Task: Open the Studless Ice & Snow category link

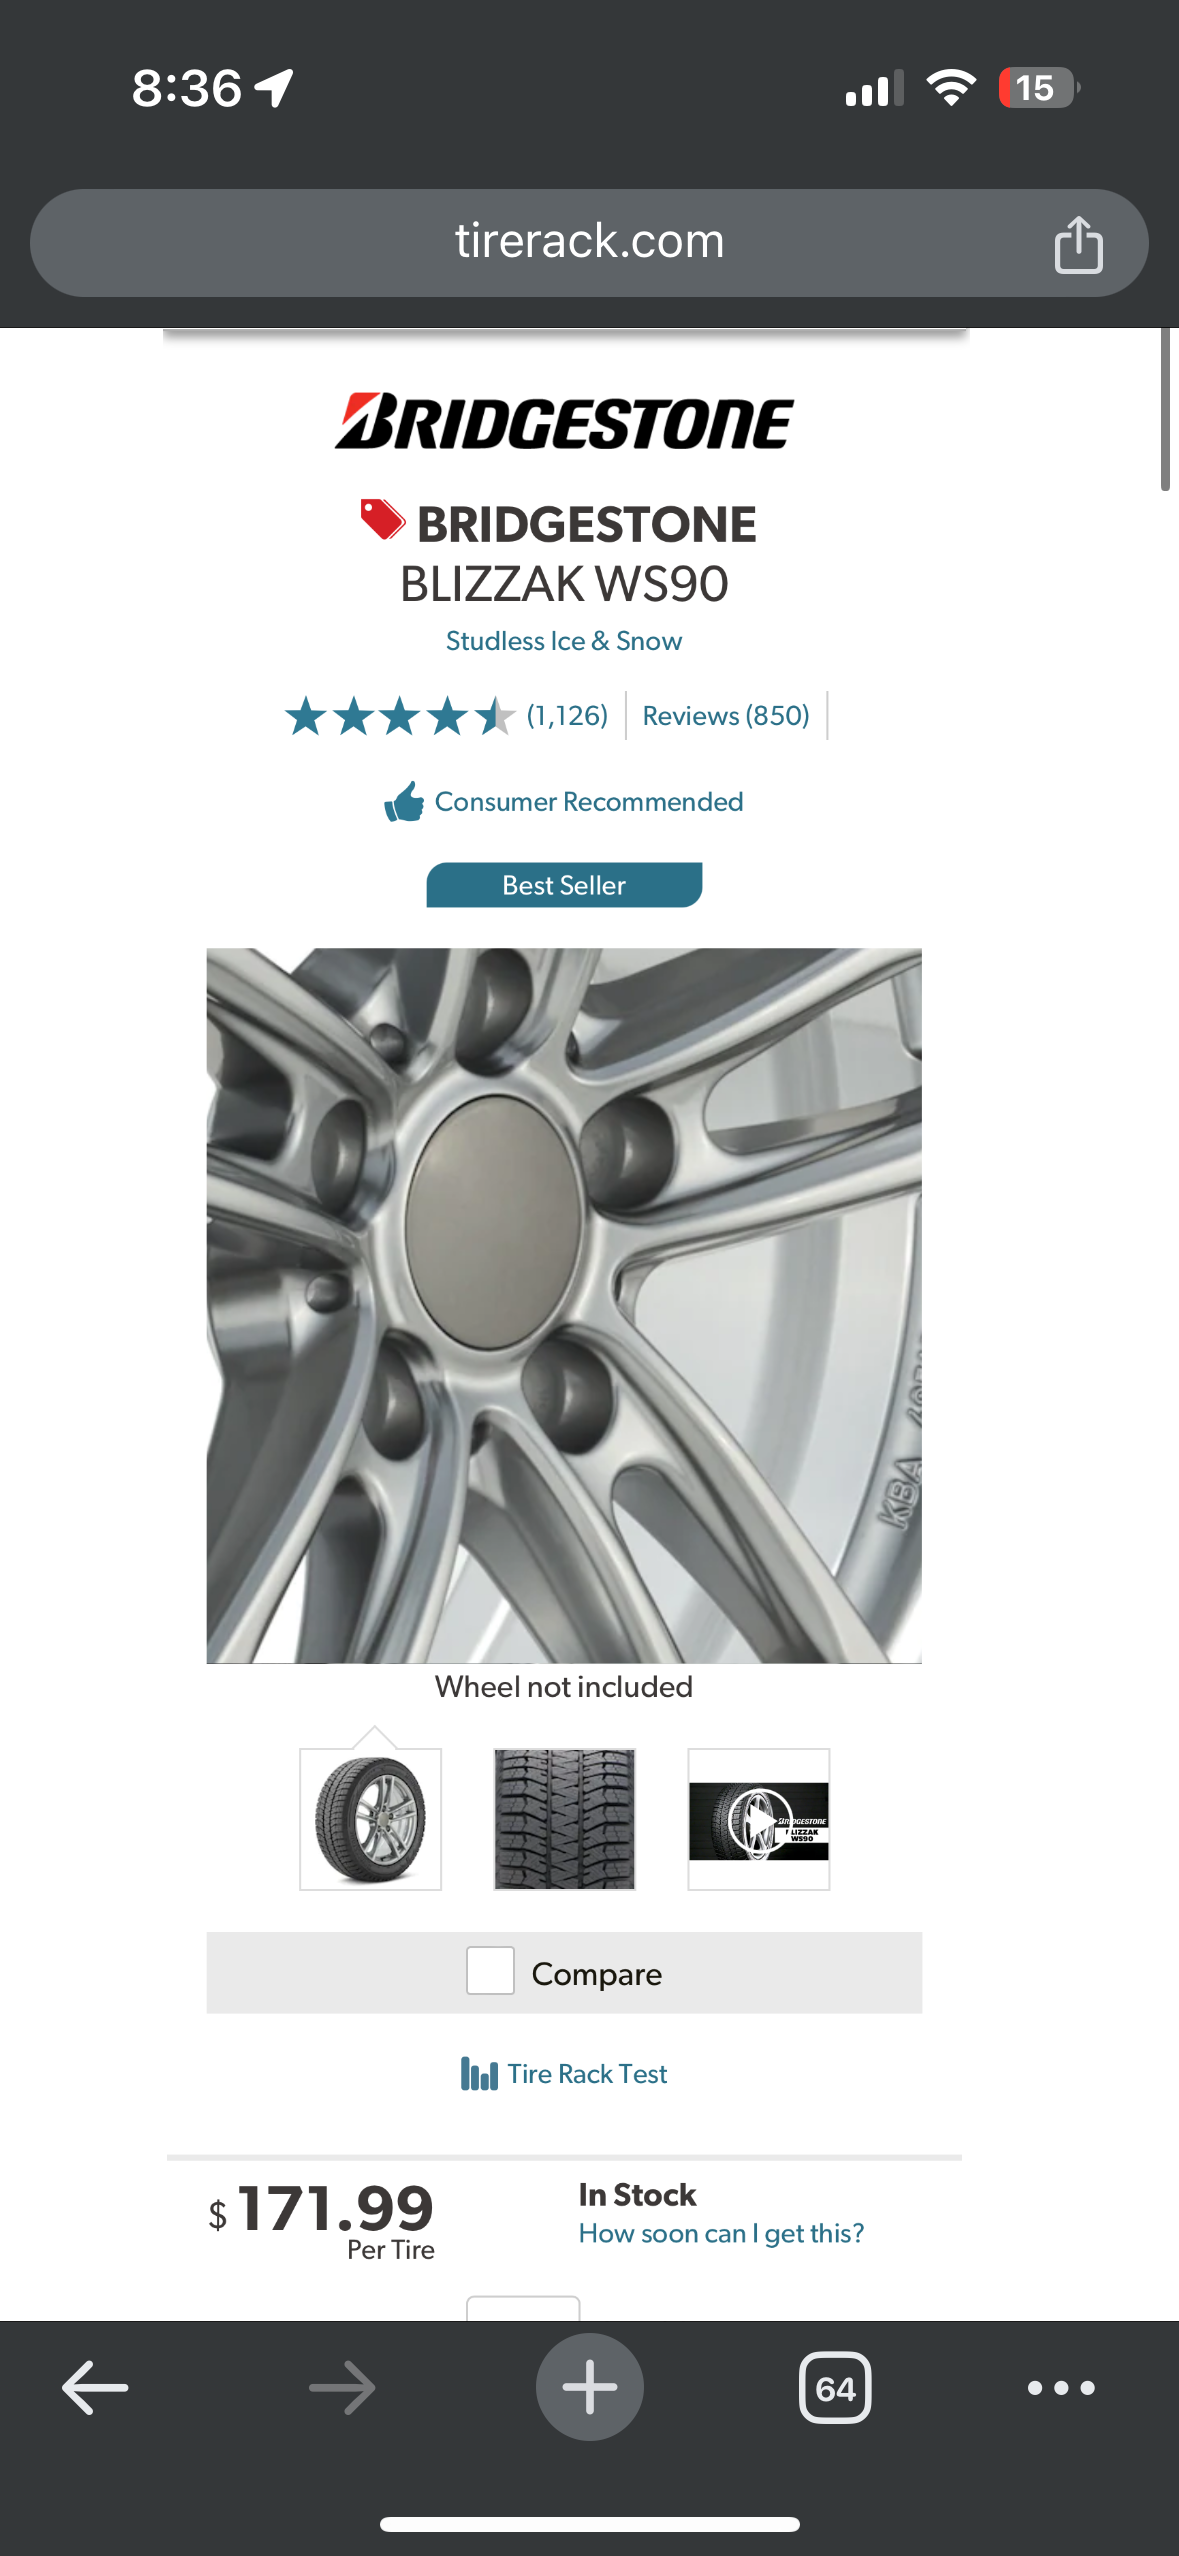Action: click(x=564, y=641)
